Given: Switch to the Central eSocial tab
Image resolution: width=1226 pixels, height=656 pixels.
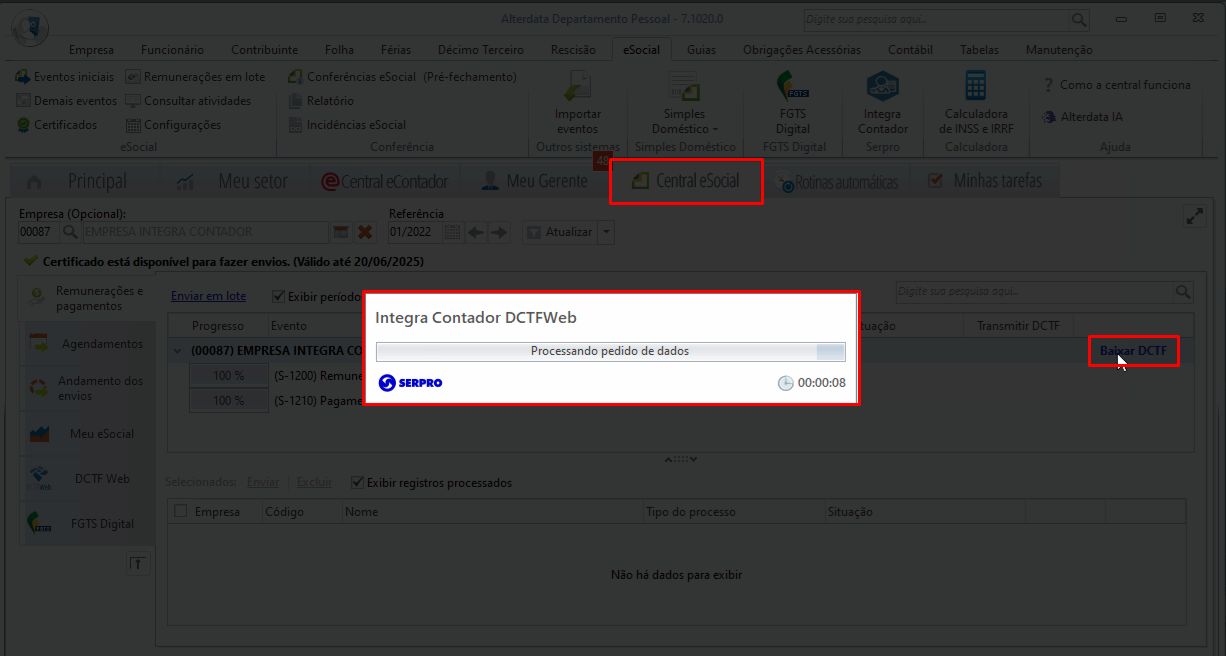Looking at the screenshot, I should coord(686,181).
